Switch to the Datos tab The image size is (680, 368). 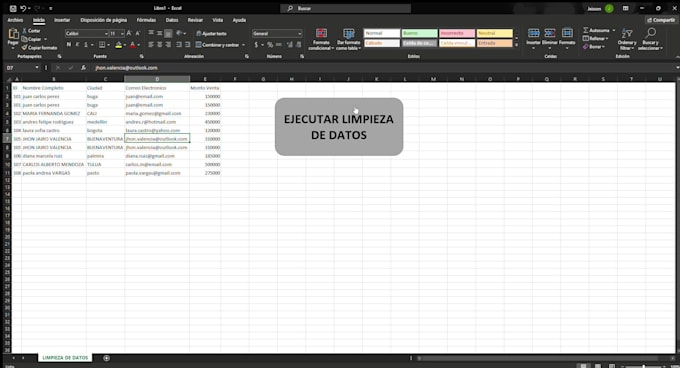(x=172, y=20)
